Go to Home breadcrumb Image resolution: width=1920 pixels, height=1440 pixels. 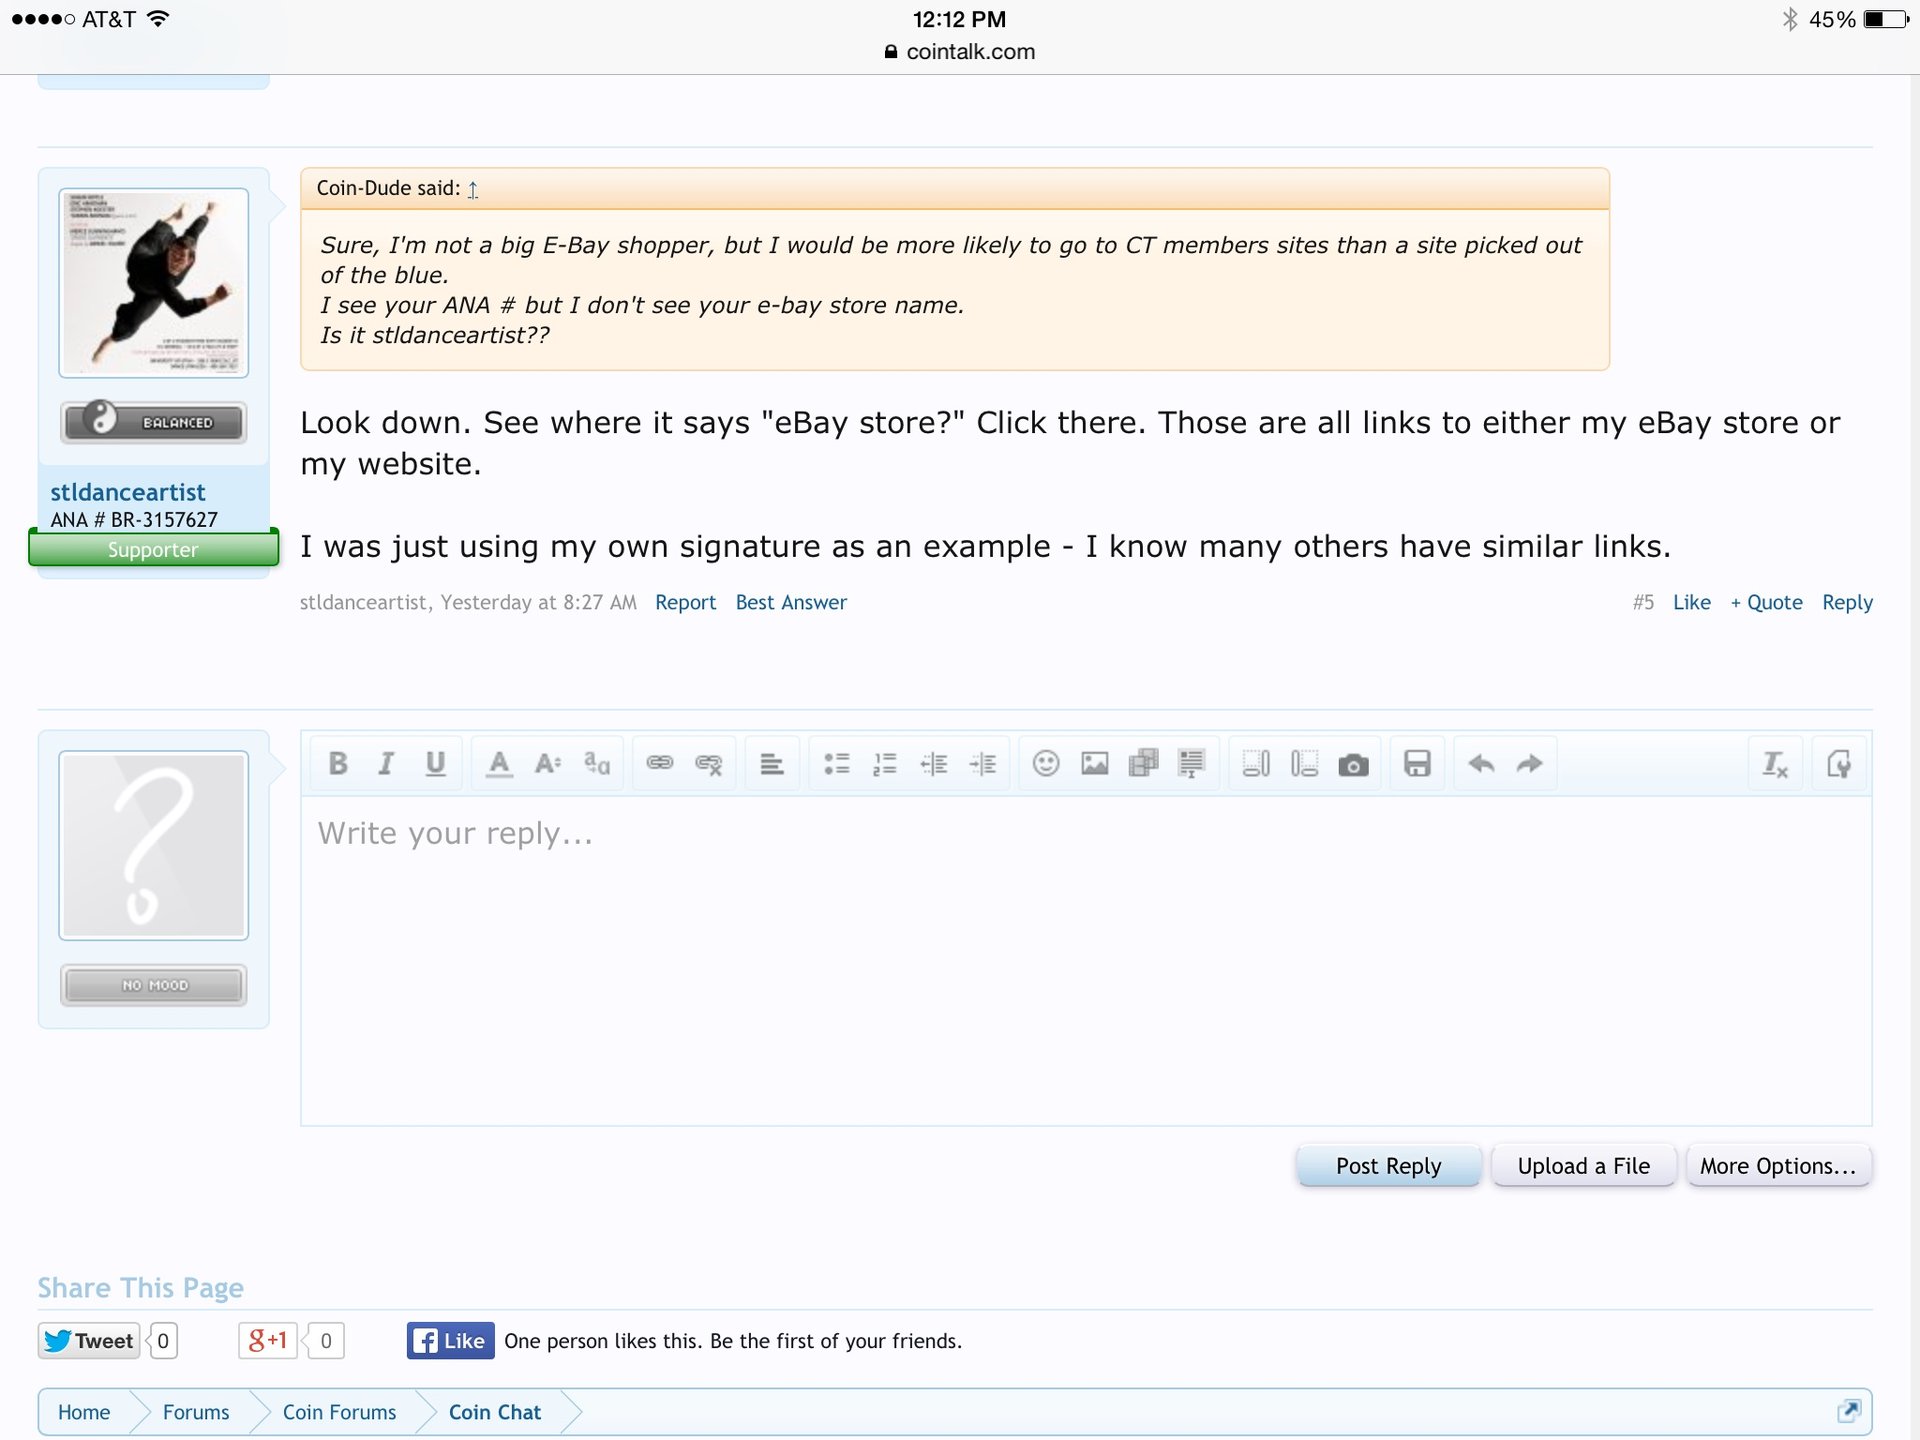(84, 1412)
